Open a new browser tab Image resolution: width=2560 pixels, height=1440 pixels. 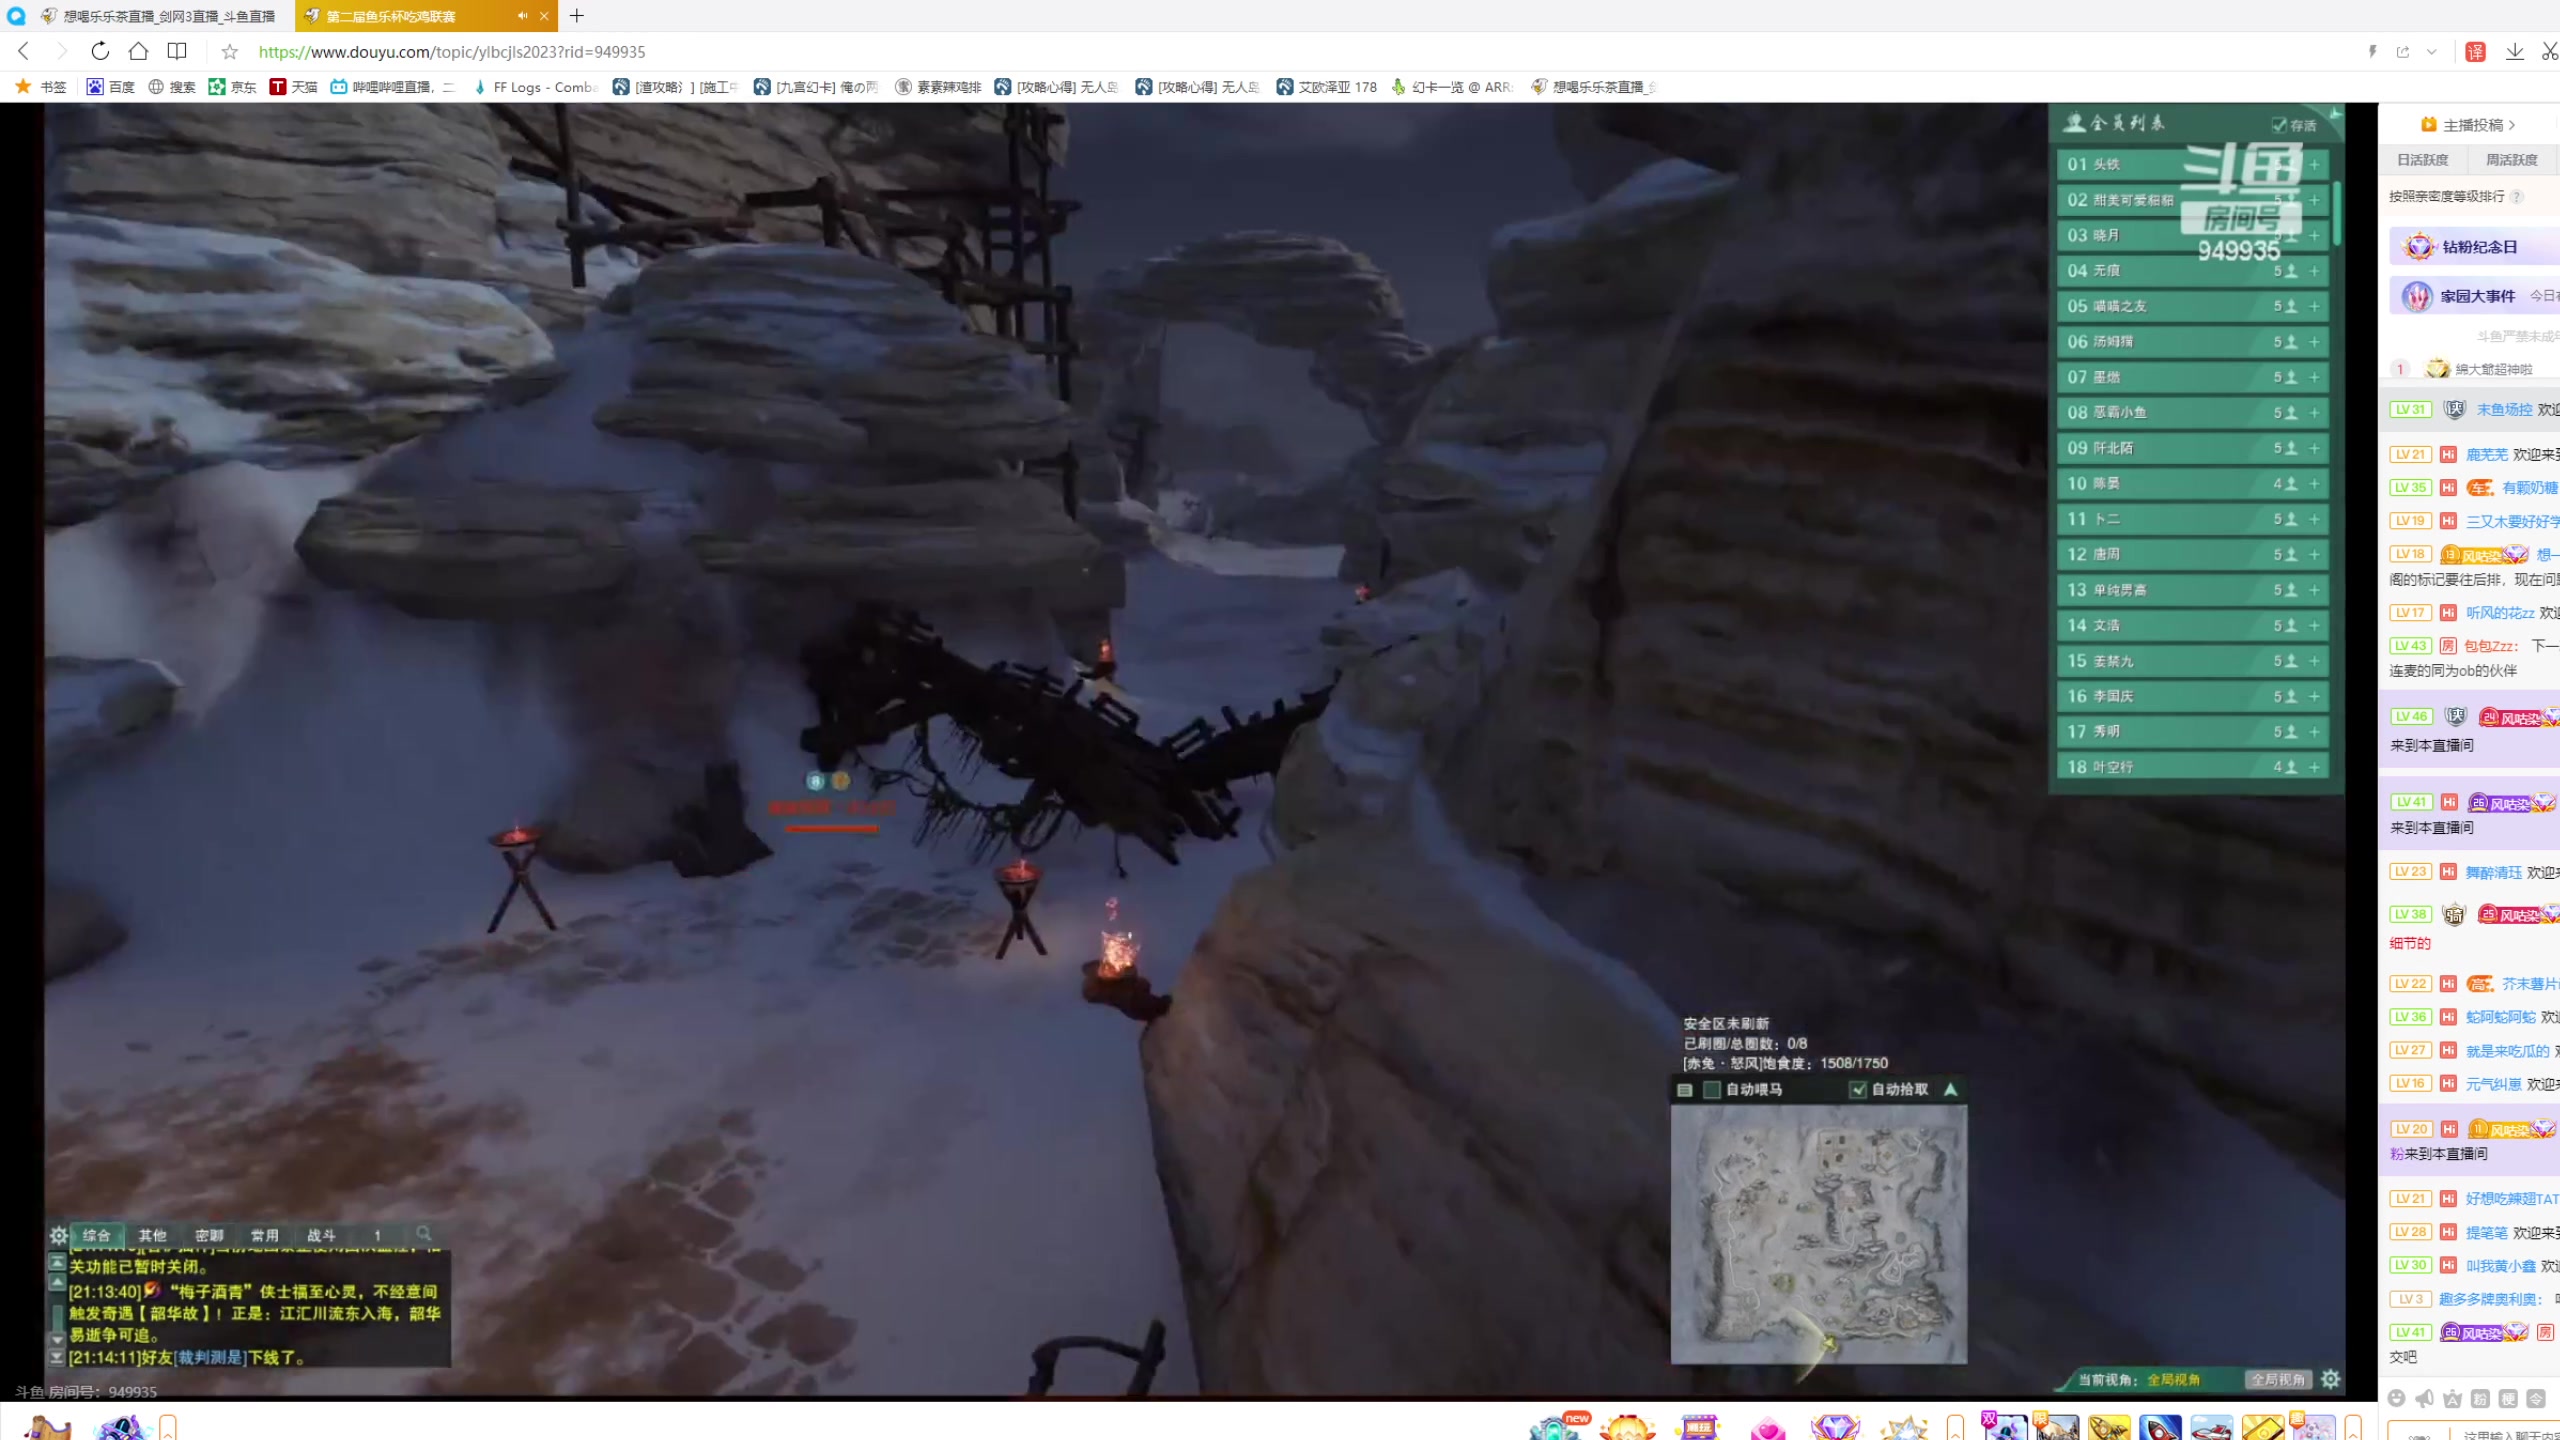577,16
